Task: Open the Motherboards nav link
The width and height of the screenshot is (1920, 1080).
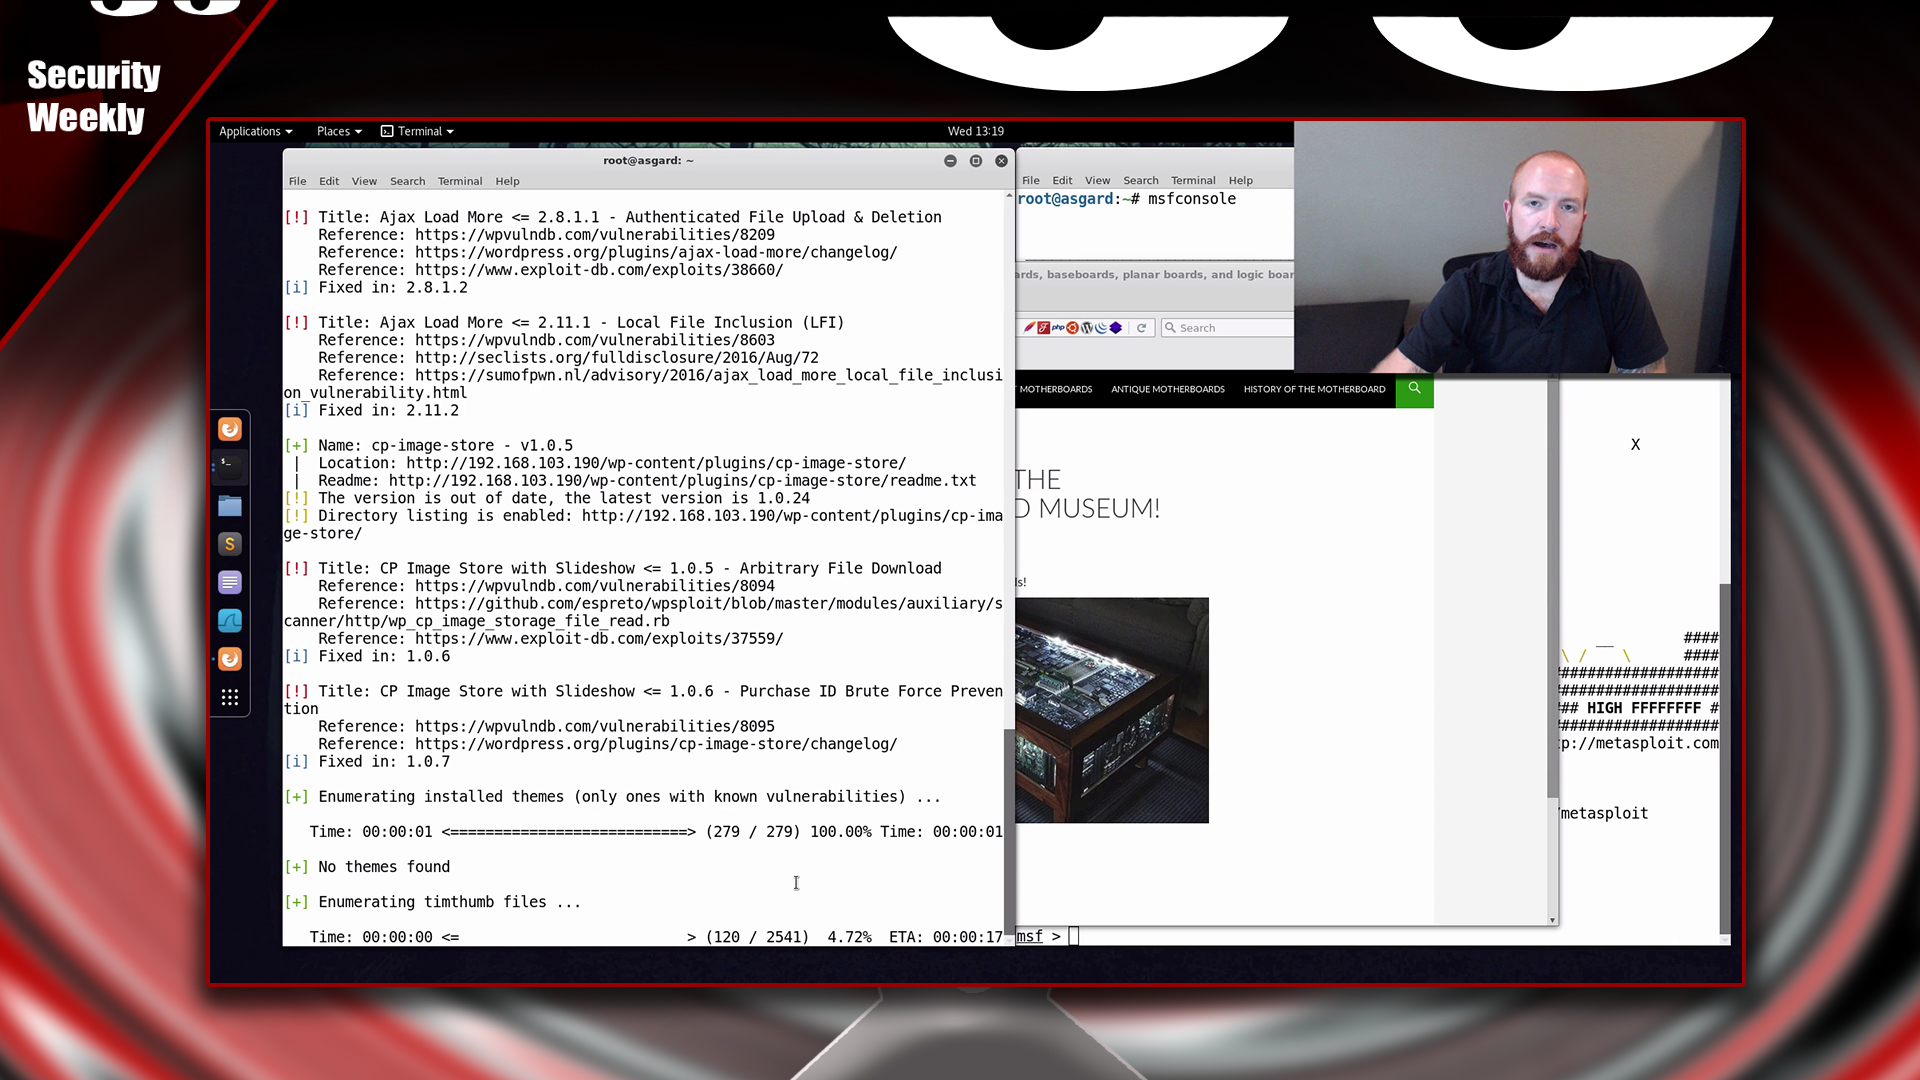Action: [1056, 389]
